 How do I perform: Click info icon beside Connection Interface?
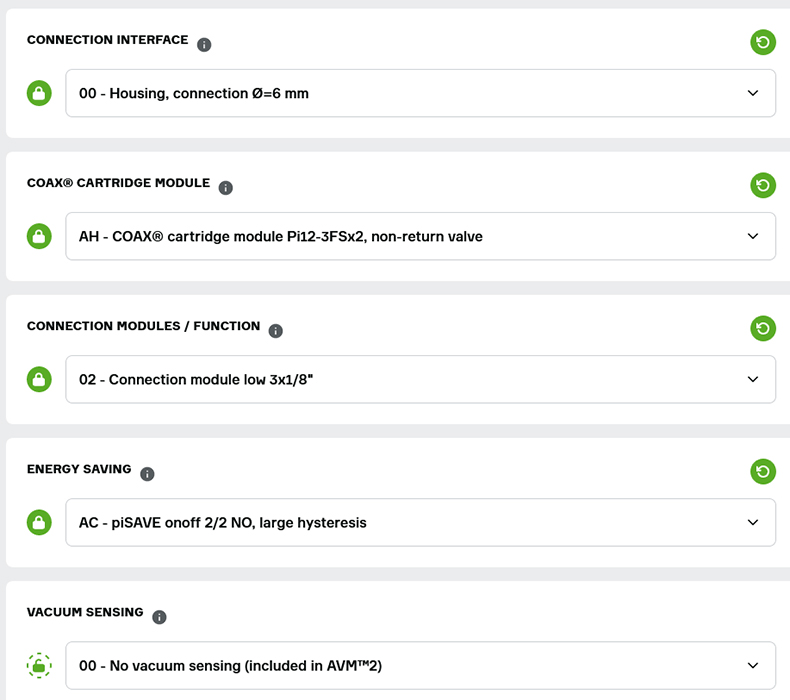pos(204,45)
